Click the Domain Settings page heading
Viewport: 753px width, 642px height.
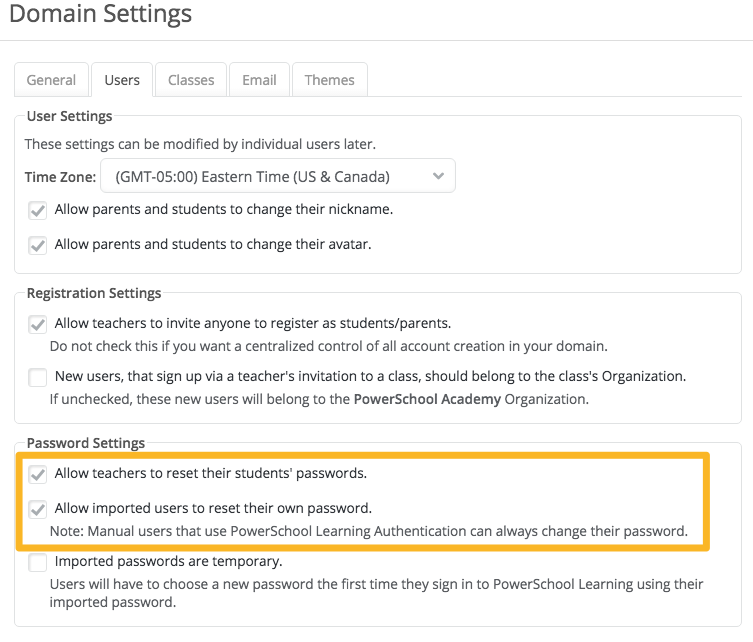click(x=100, y=15)
